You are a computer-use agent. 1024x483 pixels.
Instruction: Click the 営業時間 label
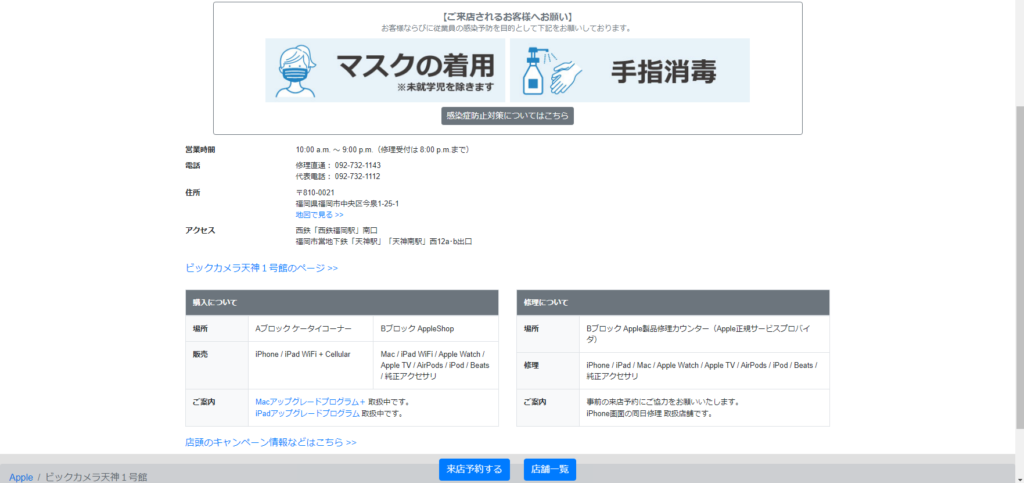[x=200, y=149]
